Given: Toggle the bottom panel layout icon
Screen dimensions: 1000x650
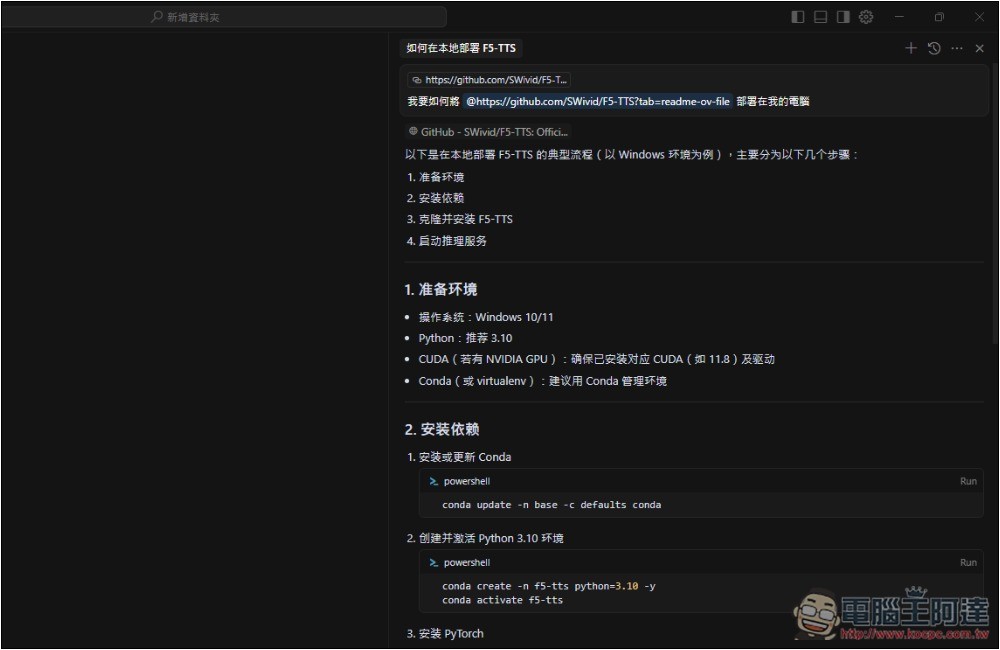Looking at the screenshot, I should [820, 17].
